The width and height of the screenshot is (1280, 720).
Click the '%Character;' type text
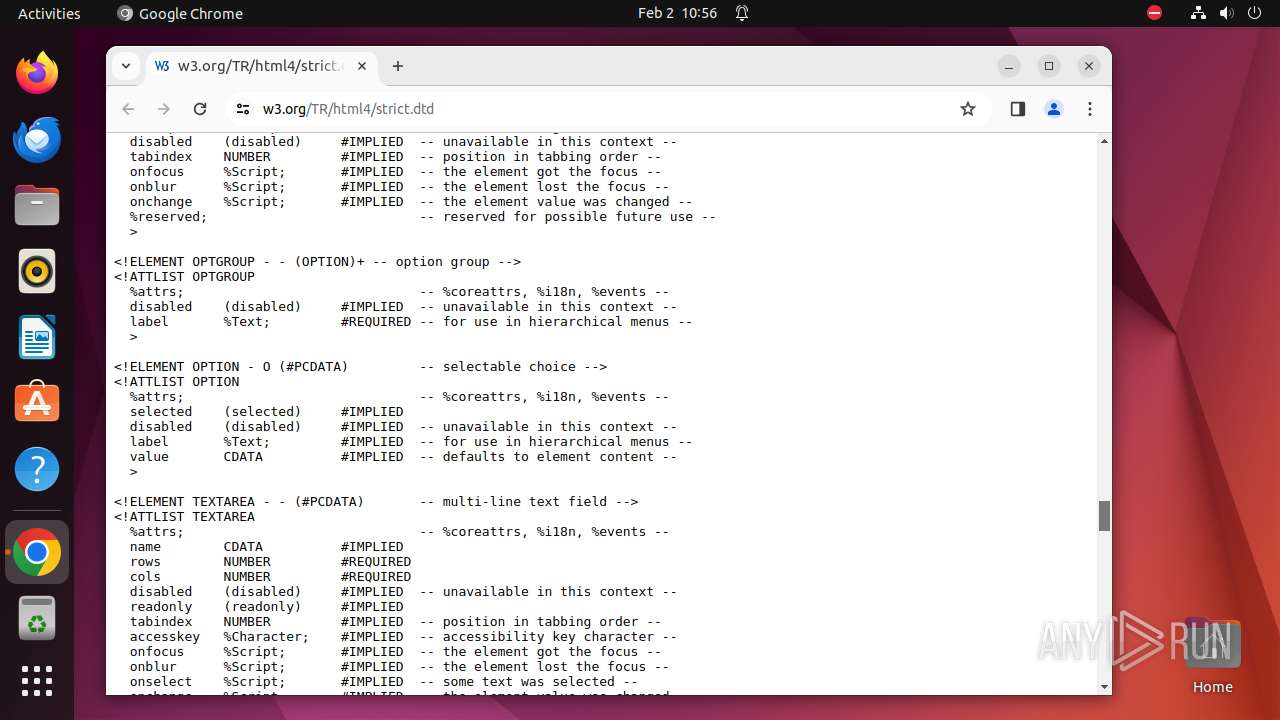coord(266,637)
